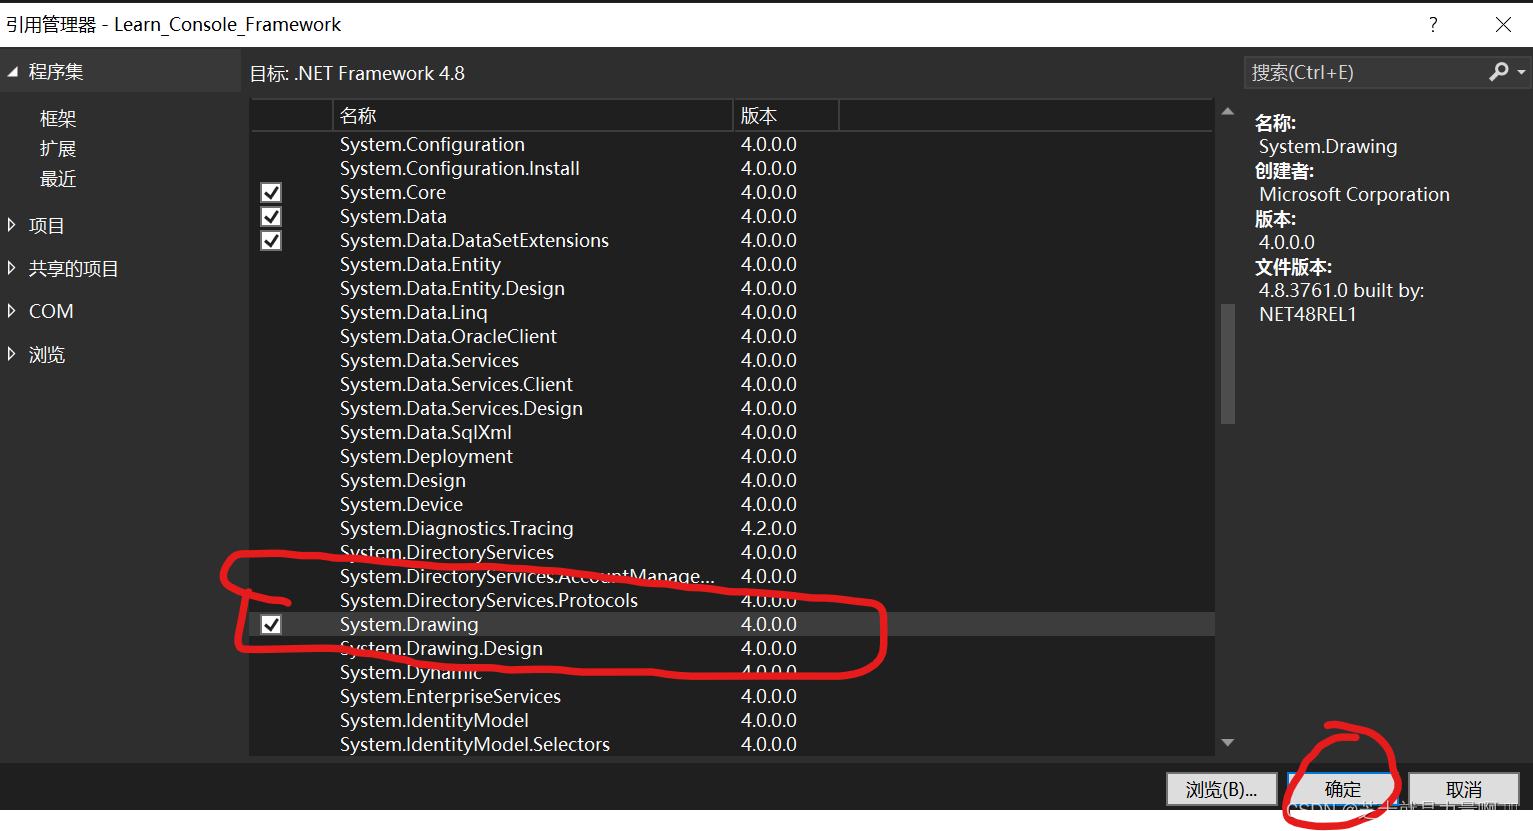Close the 引用管理器 dialog window
Image resolution: width=1533 pixels, height=831 pixels.
point(1503,25)
